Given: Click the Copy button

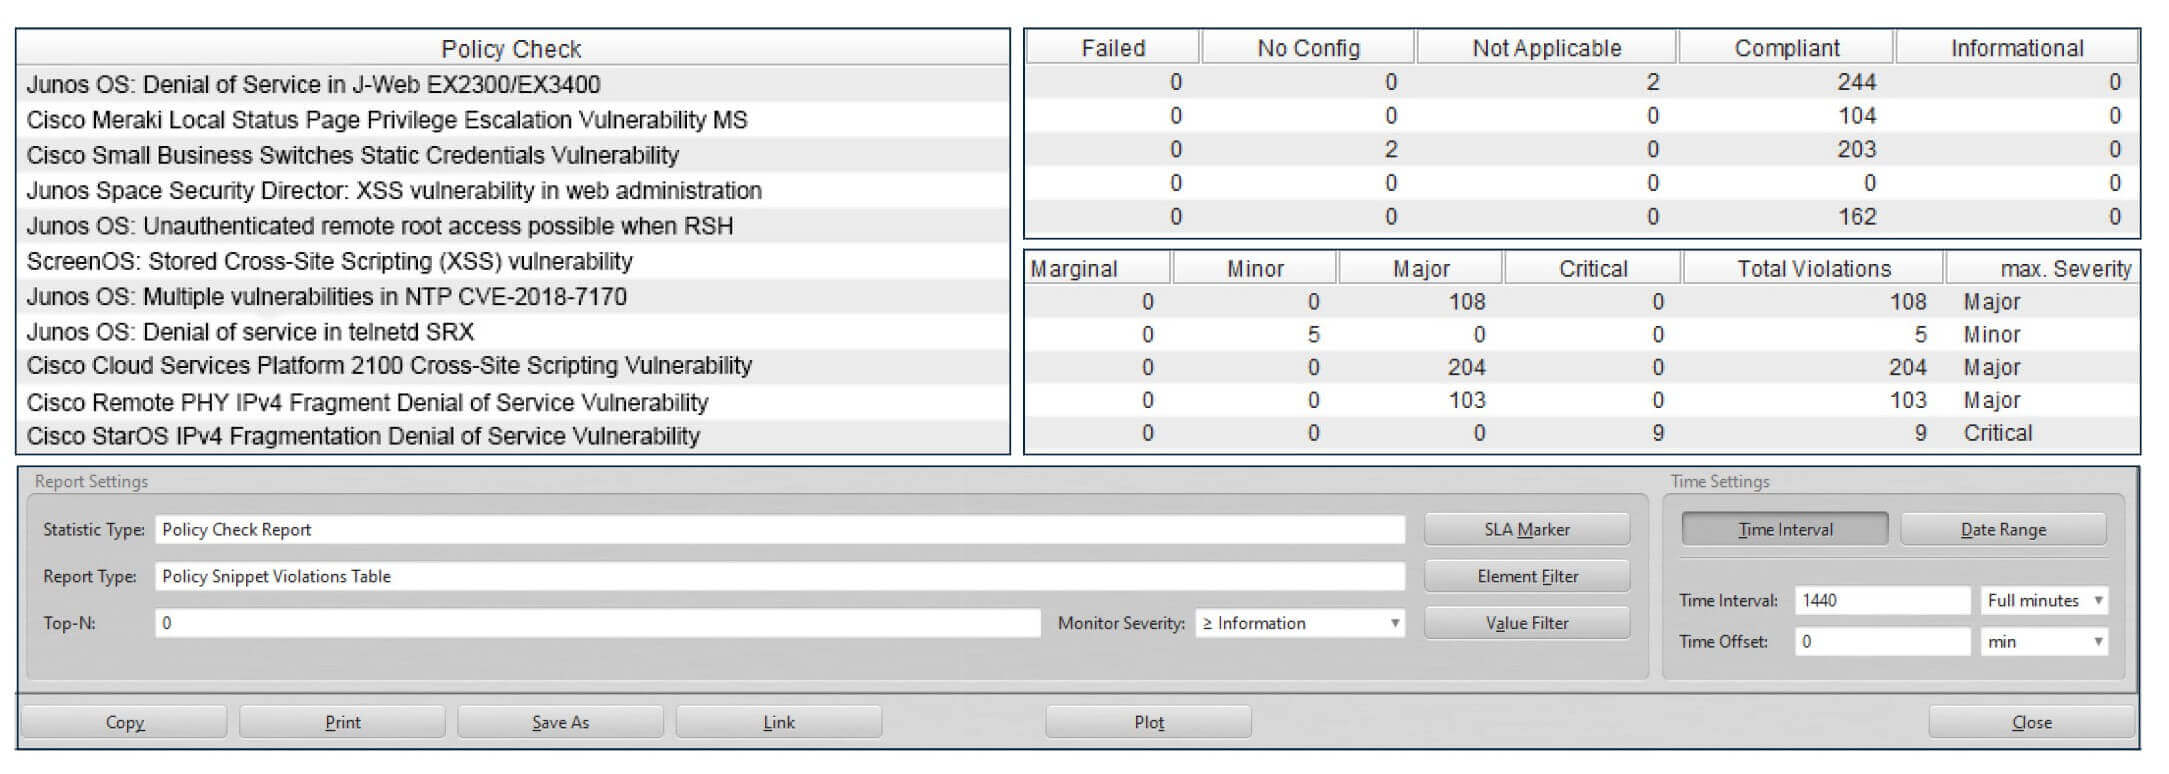Looking at the screenshot, I should pyautogui.click(x=125, y=722).
